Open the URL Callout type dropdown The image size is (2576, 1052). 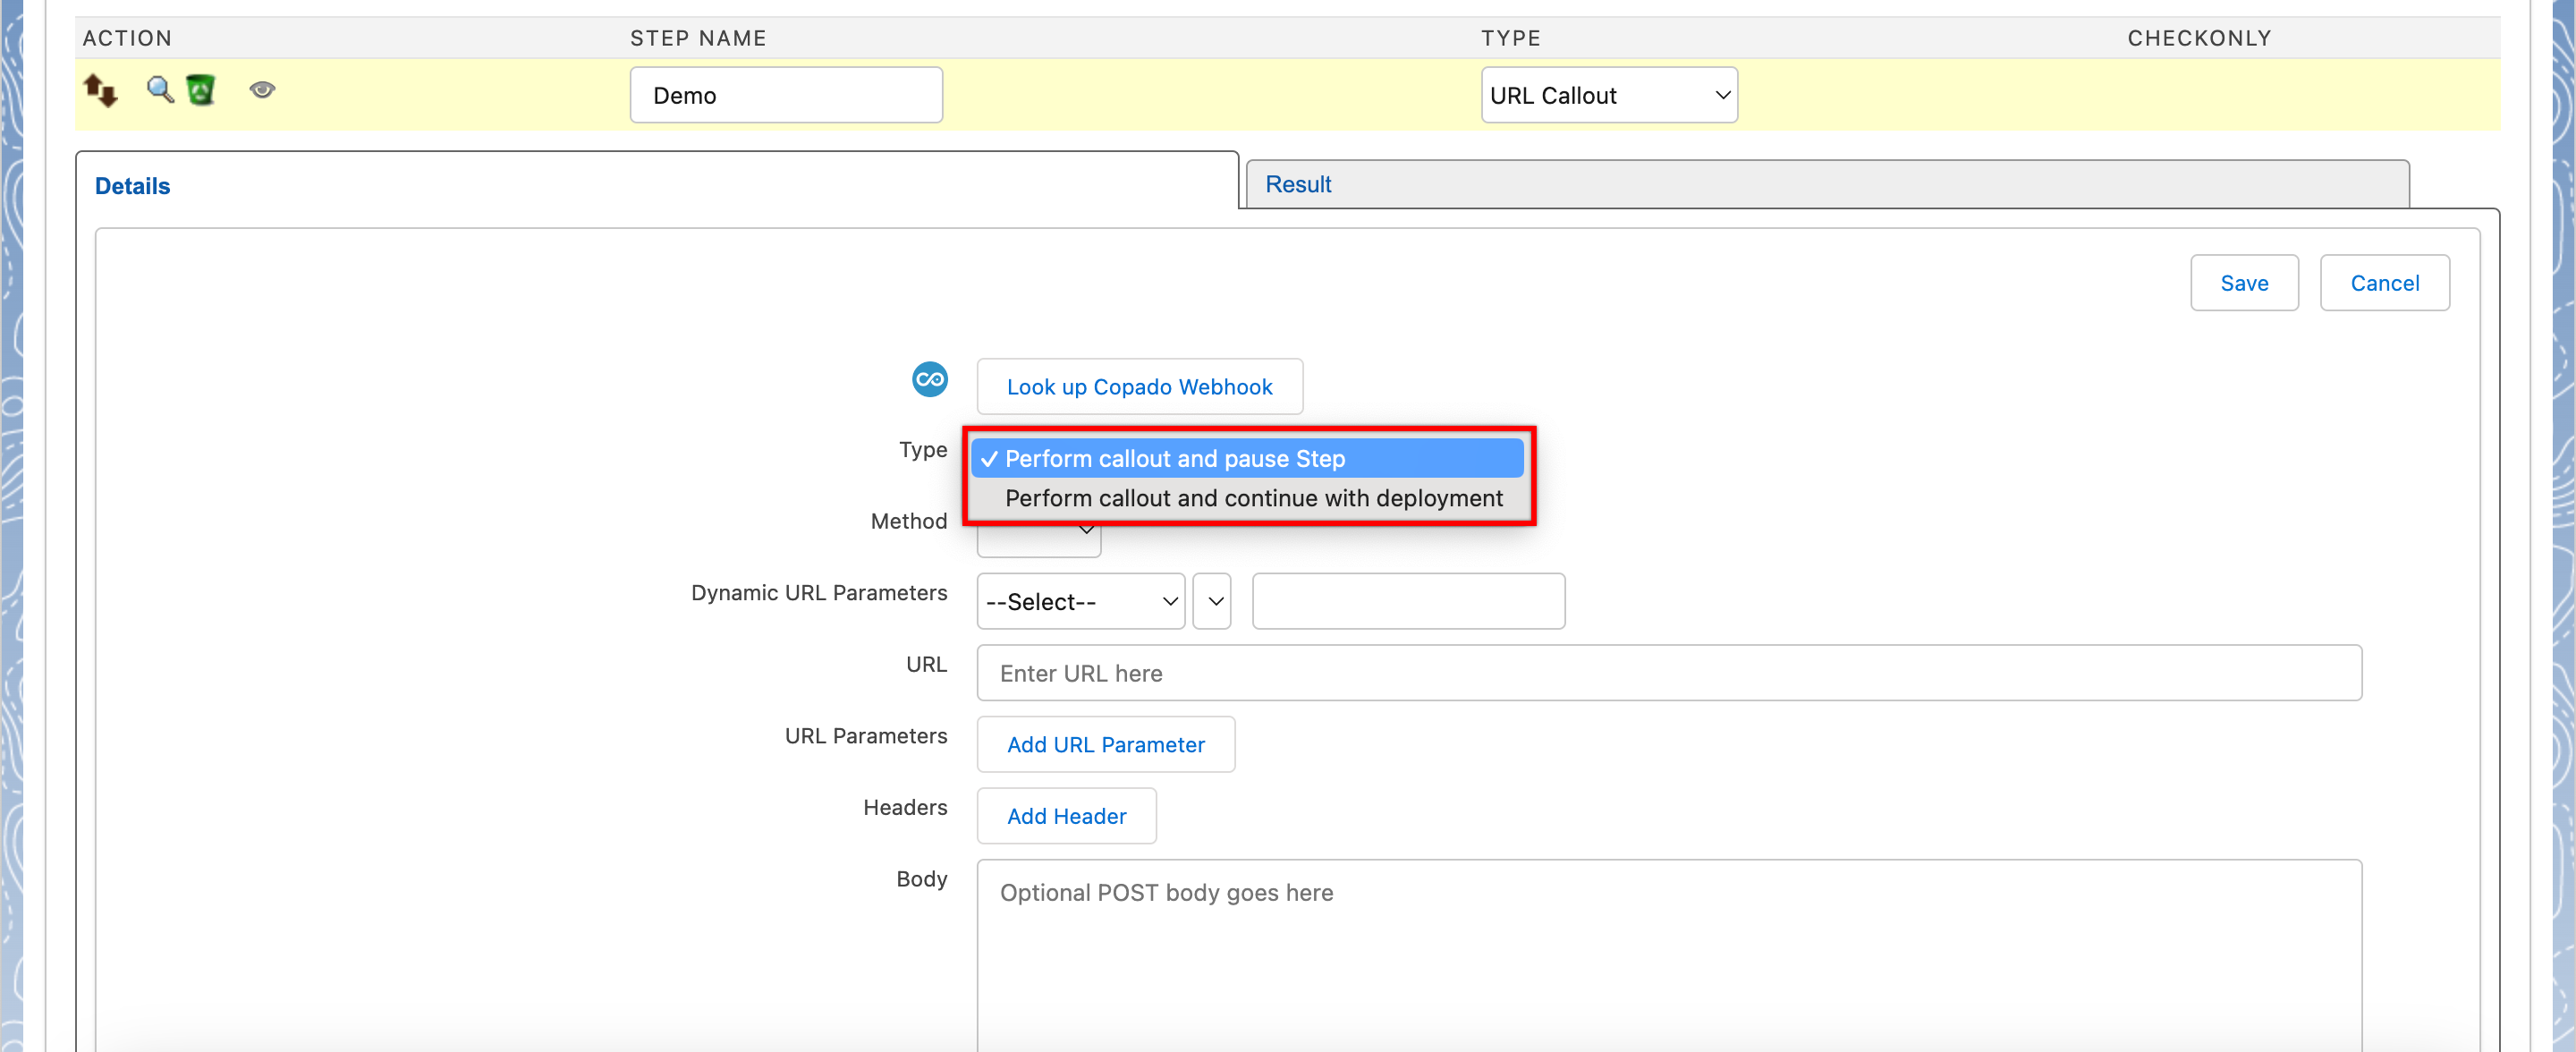click(x=1608, y=95)
